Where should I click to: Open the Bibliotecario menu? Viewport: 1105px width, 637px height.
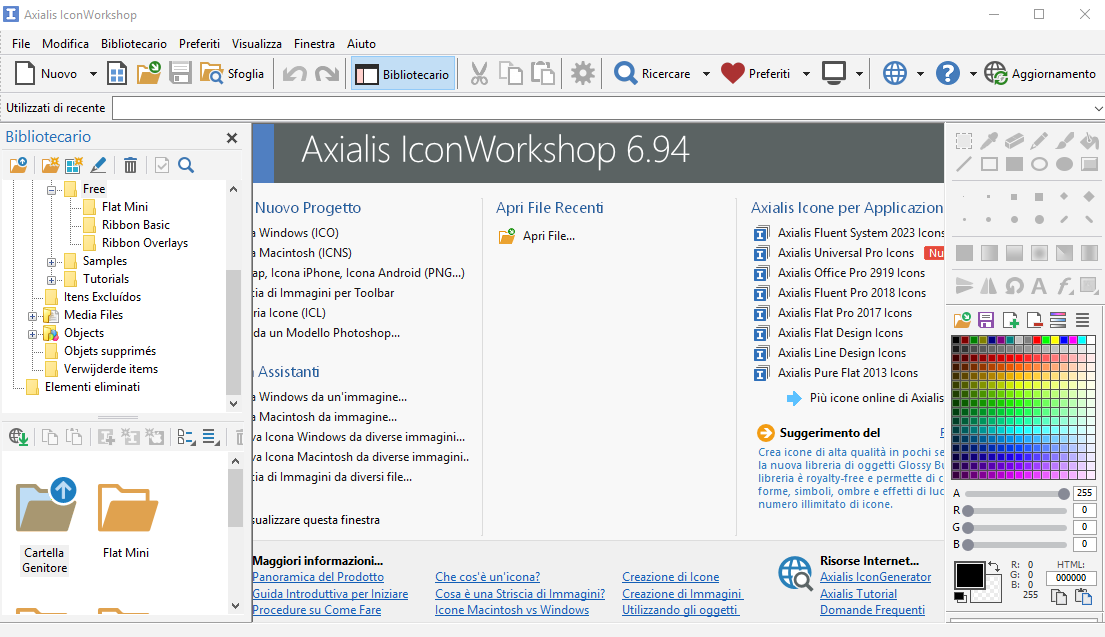[134, 44]
